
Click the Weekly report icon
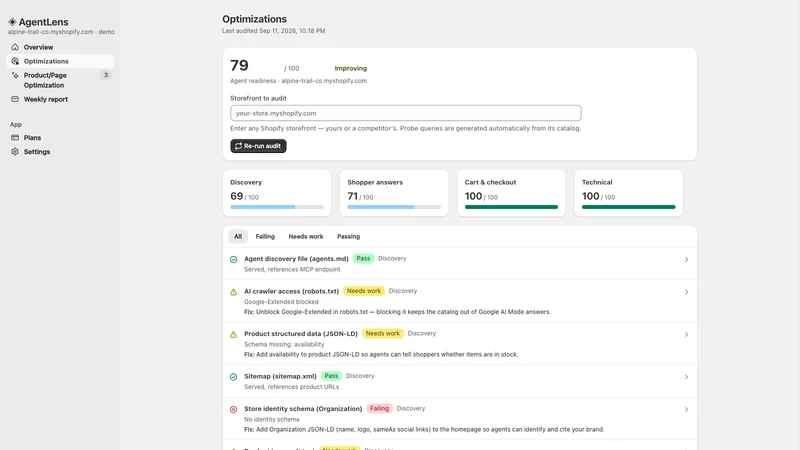pyautogui.click(x=15, y=99)
